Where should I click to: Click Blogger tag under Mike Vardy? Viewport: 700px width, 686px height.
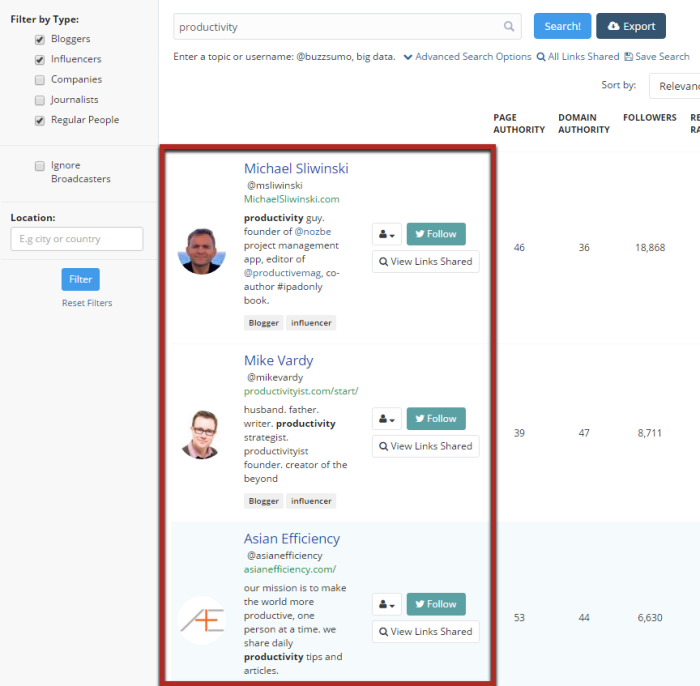pos(263,501)
